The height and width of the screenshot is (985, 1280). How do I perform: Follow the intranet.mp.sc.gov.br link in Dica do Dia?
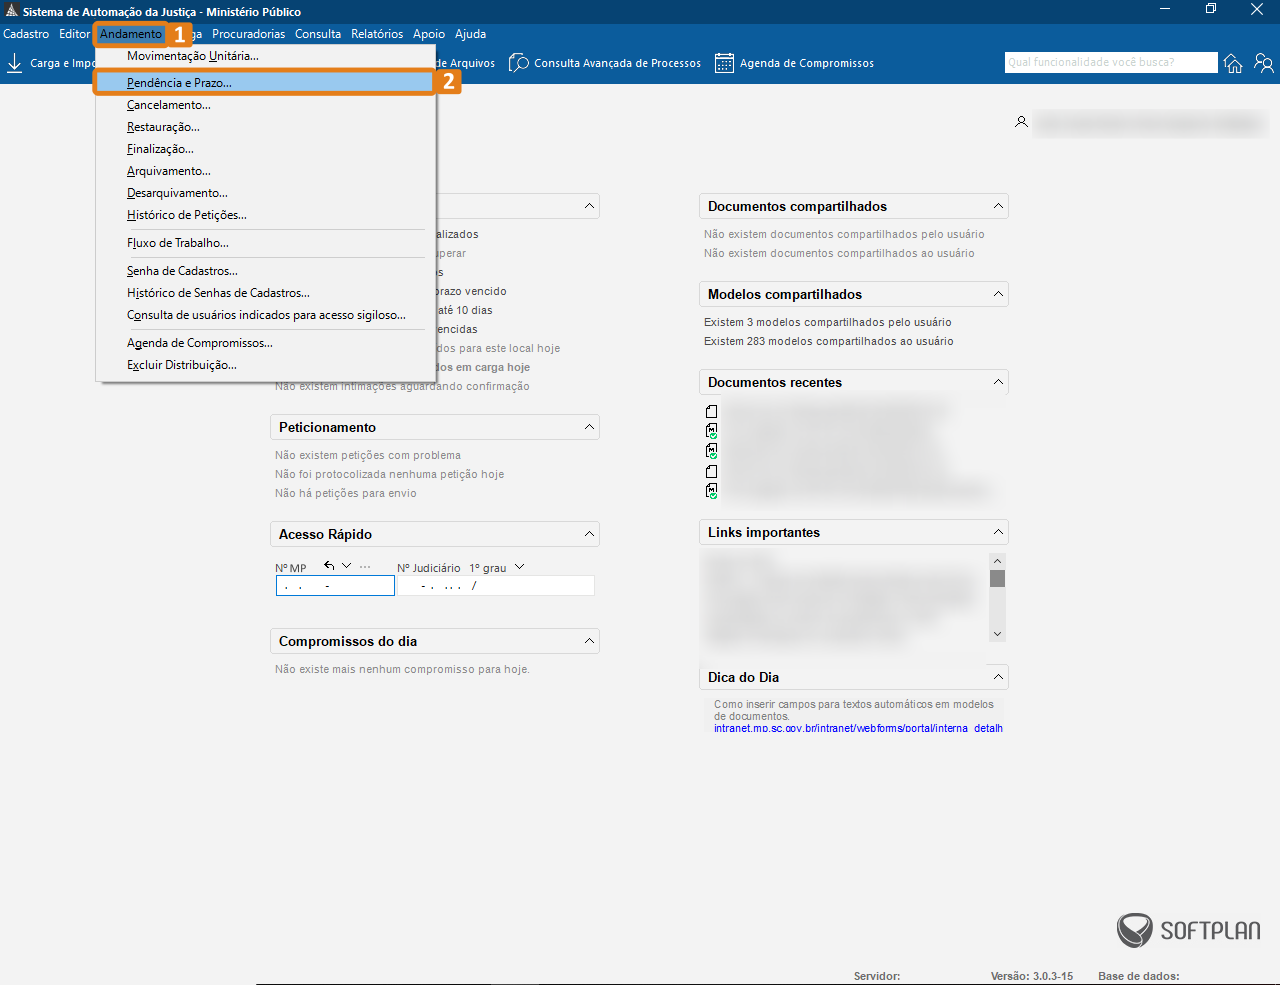coord(858,728)
